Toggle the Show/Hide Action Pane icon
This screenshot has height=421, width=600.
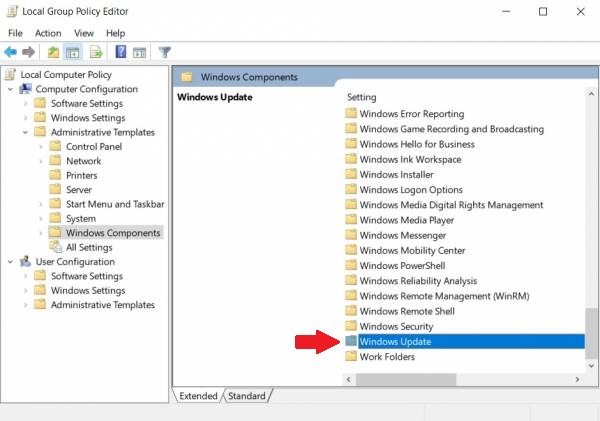click(139, 52)
